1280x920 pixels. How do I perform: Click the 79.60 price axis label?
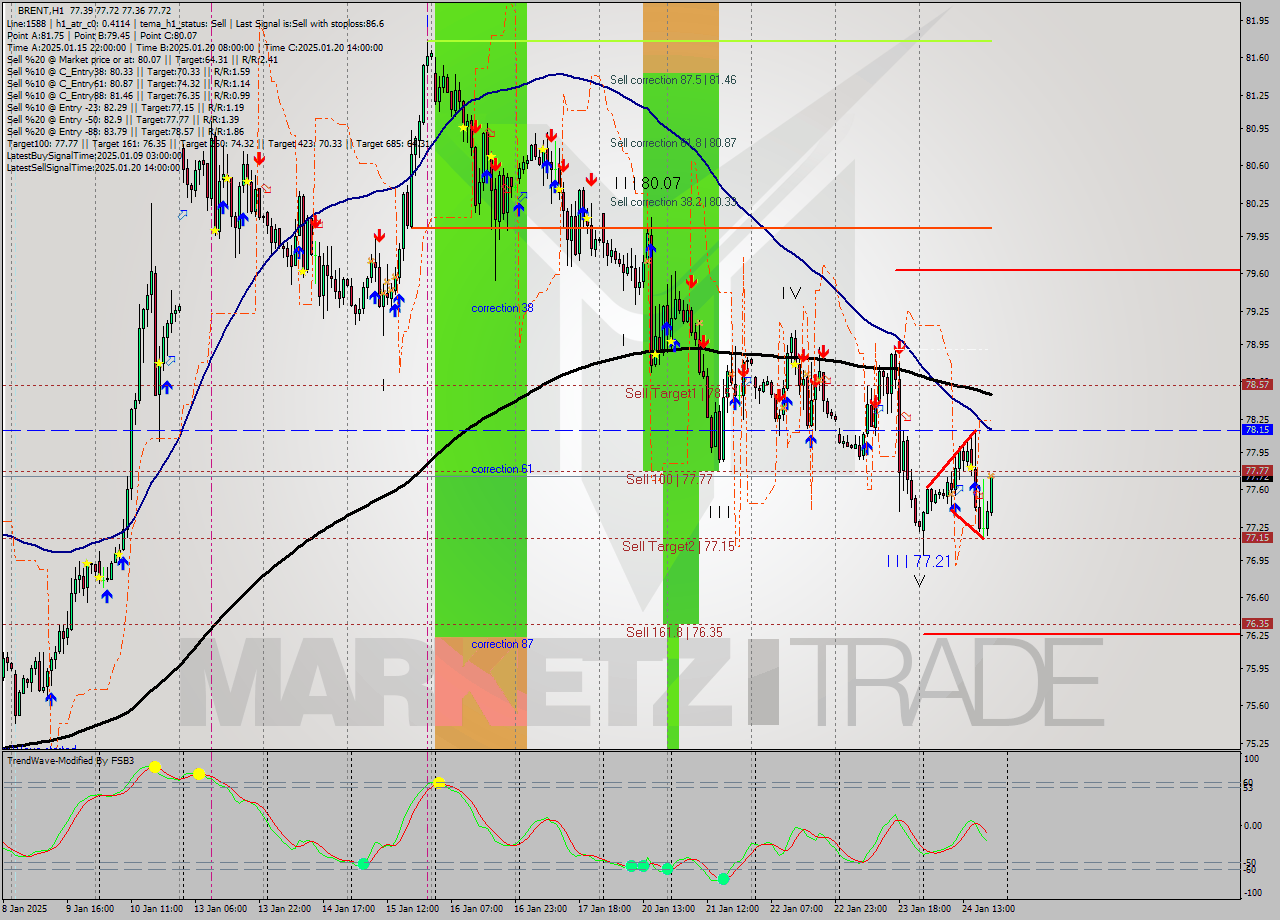point(1257,274)
